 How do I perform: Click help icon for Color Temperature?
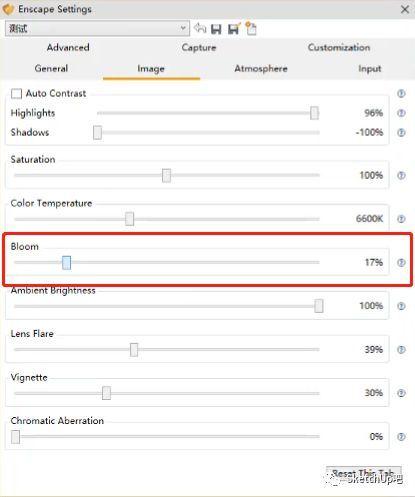coord(401,219)
